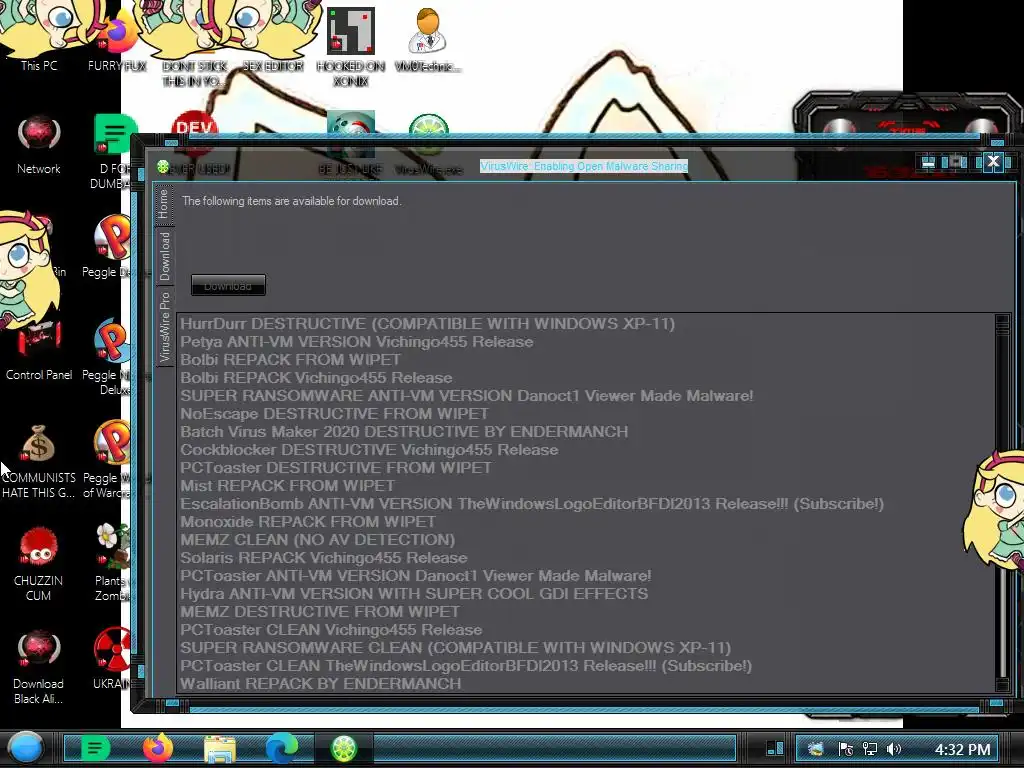Open the green document app in taskbar

point(95,748)
